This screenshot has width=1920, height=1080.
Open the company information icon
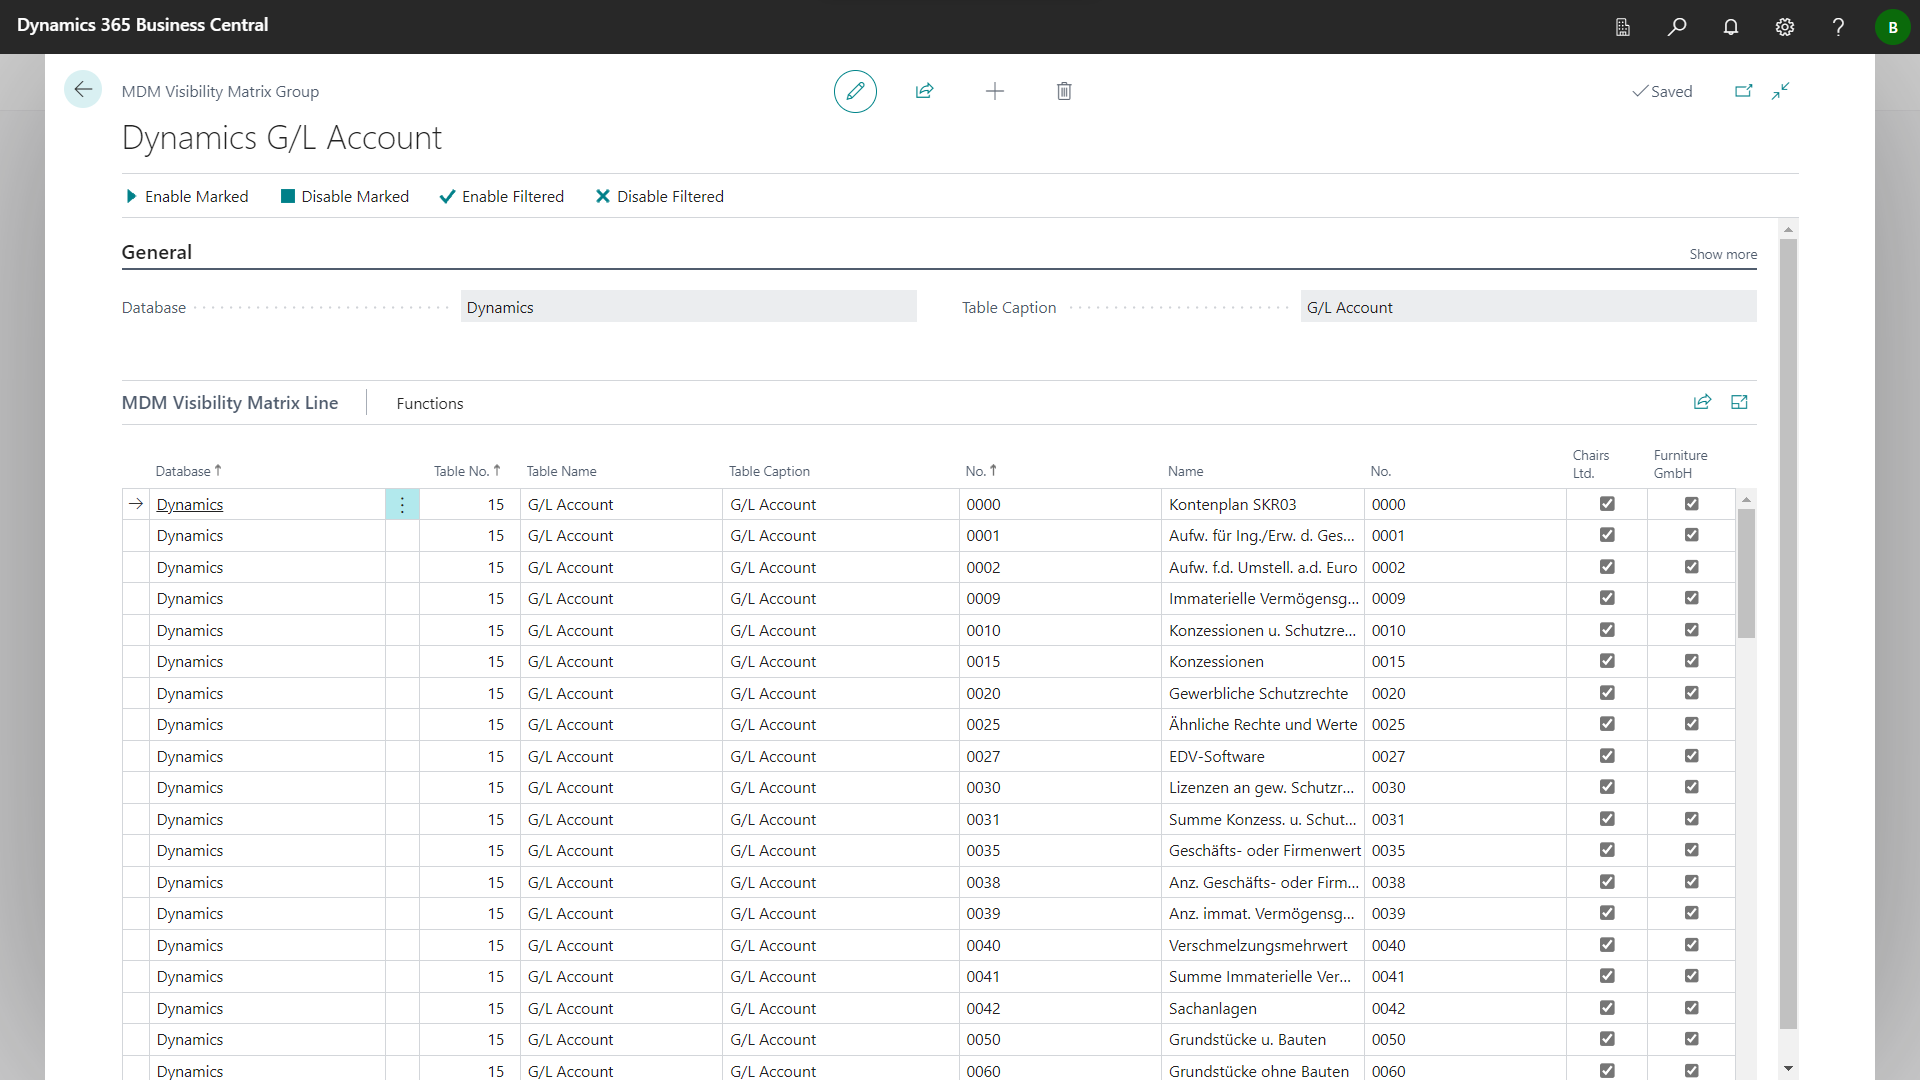click(1623, 27)
